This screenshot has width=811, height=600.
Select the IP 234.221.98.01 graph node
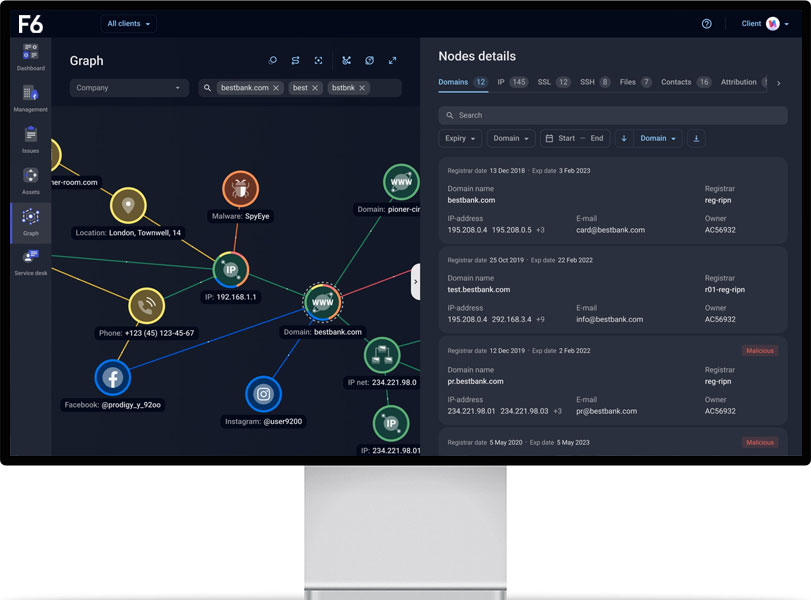point(391,424)
